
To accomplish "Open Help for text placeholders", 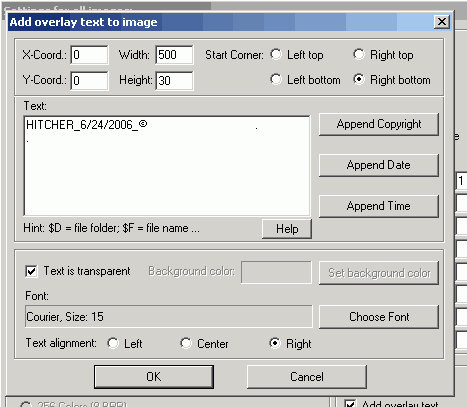I will coord(287,229).
